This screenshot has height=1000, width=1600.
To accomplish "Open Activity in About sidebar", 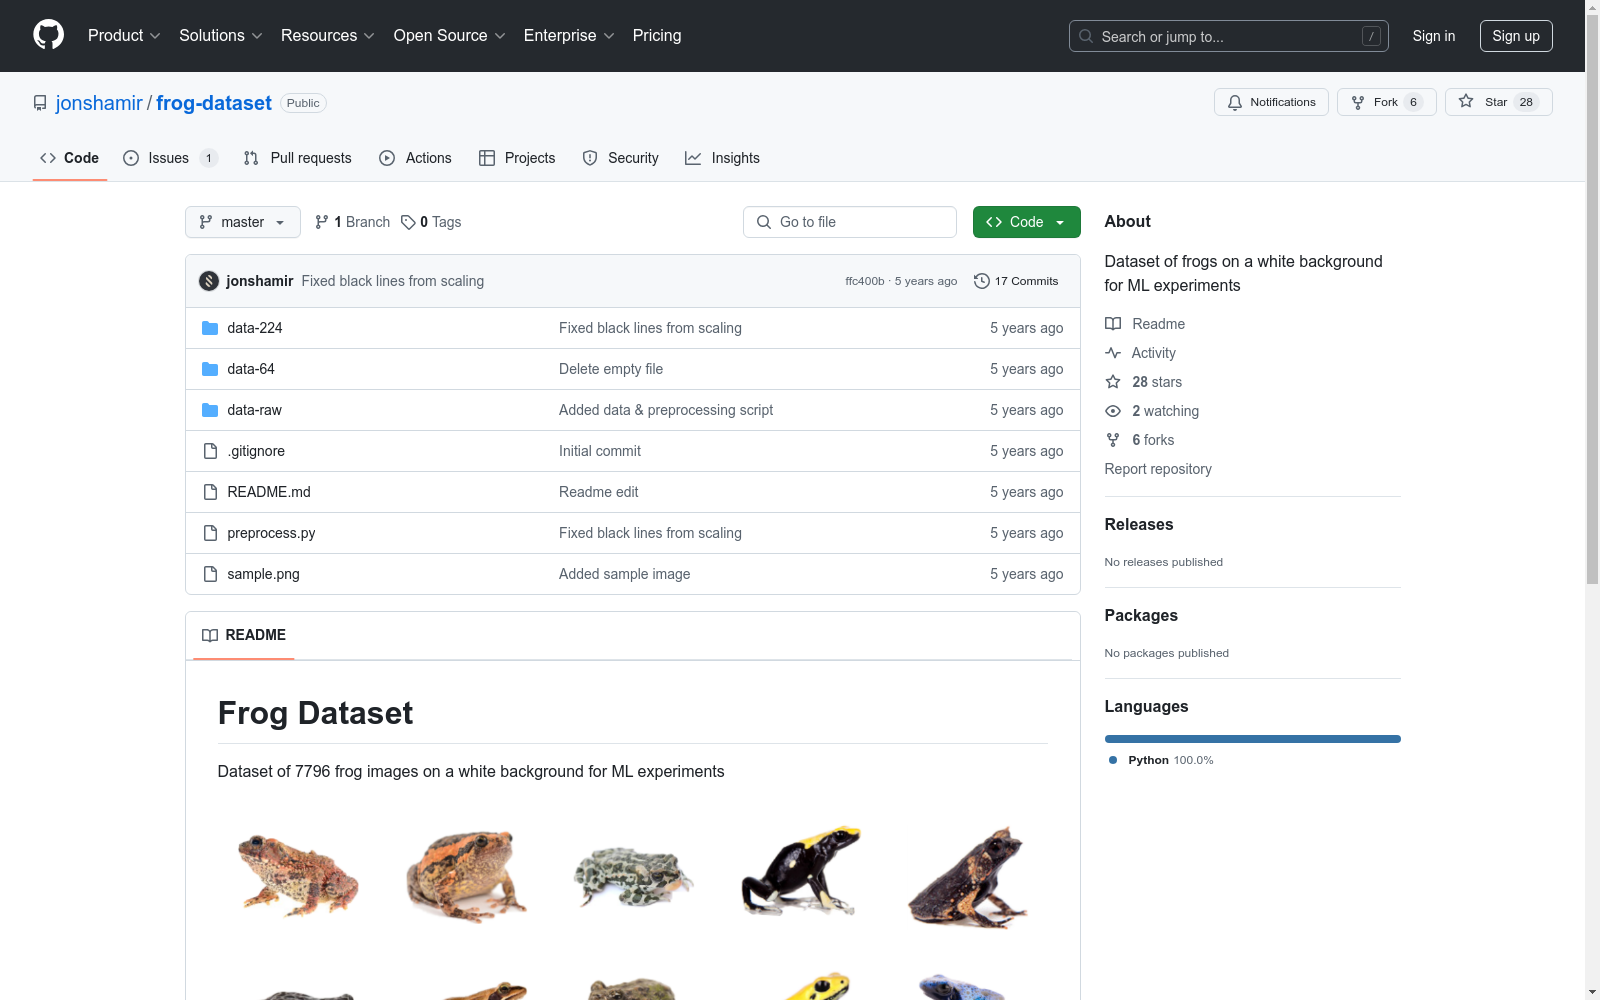I will (1140, 353).
